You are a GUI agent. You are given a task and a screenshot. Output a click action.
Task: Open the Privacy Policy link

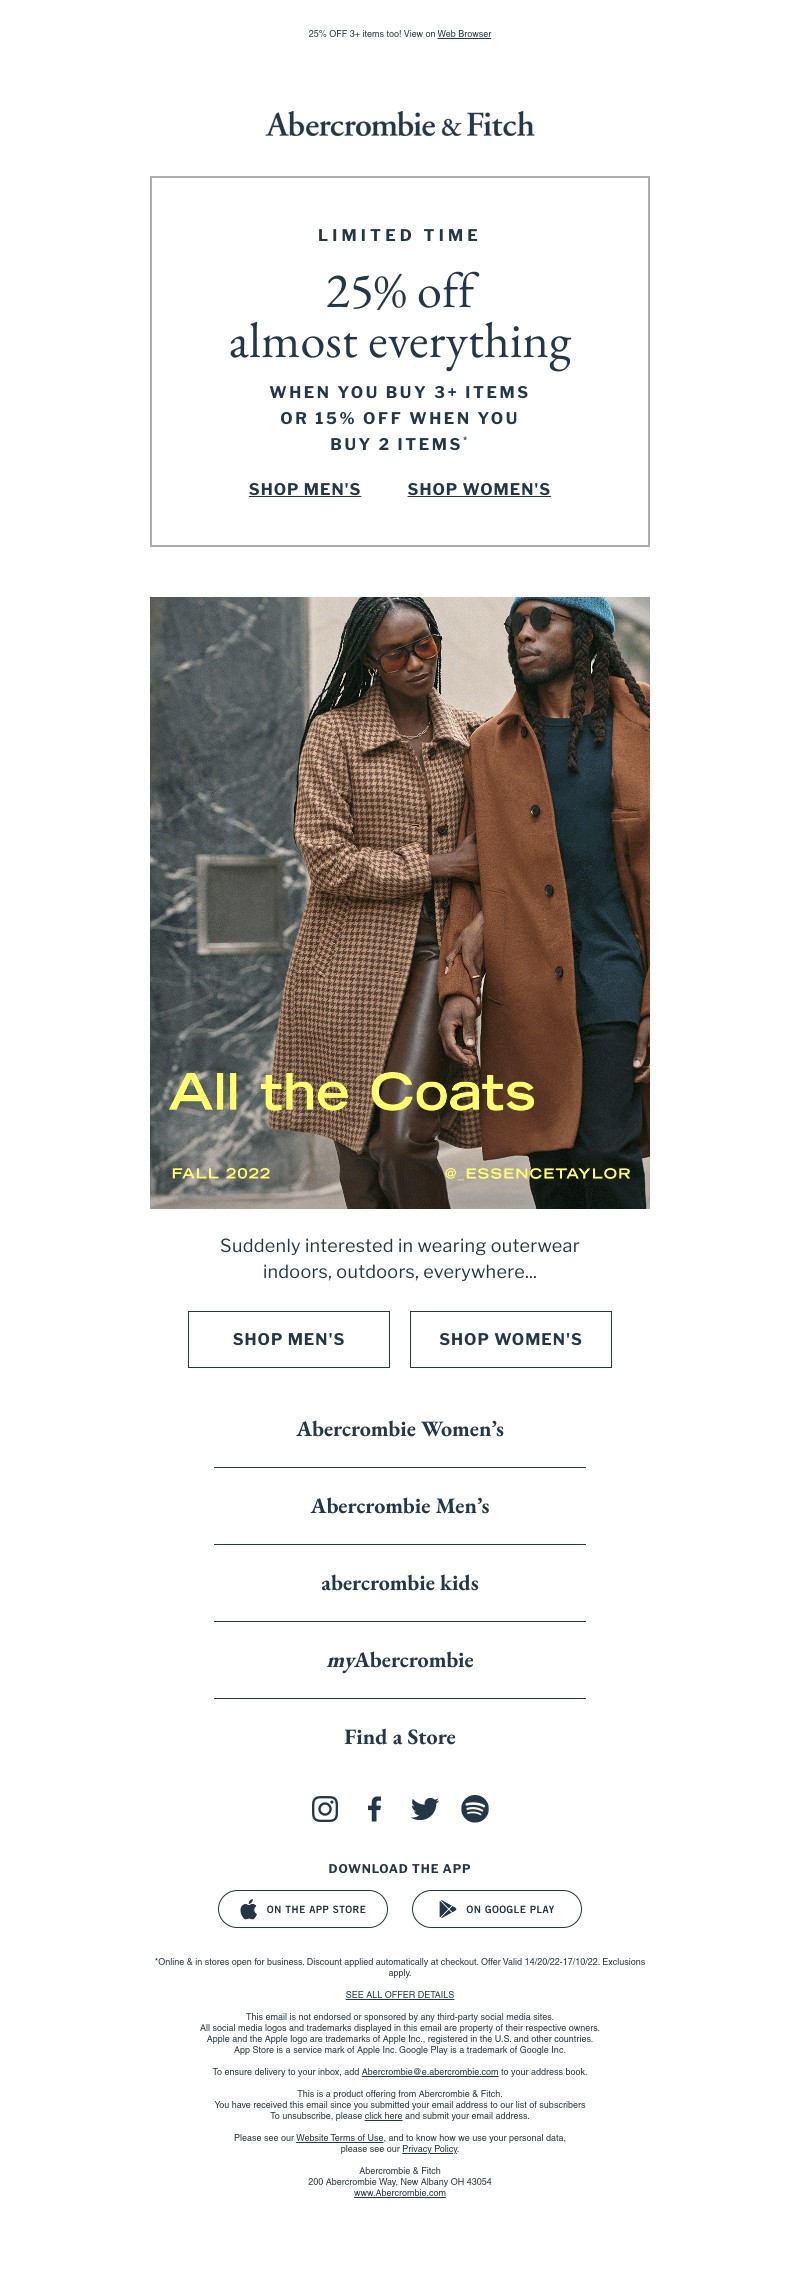[x=430, y=2148]
